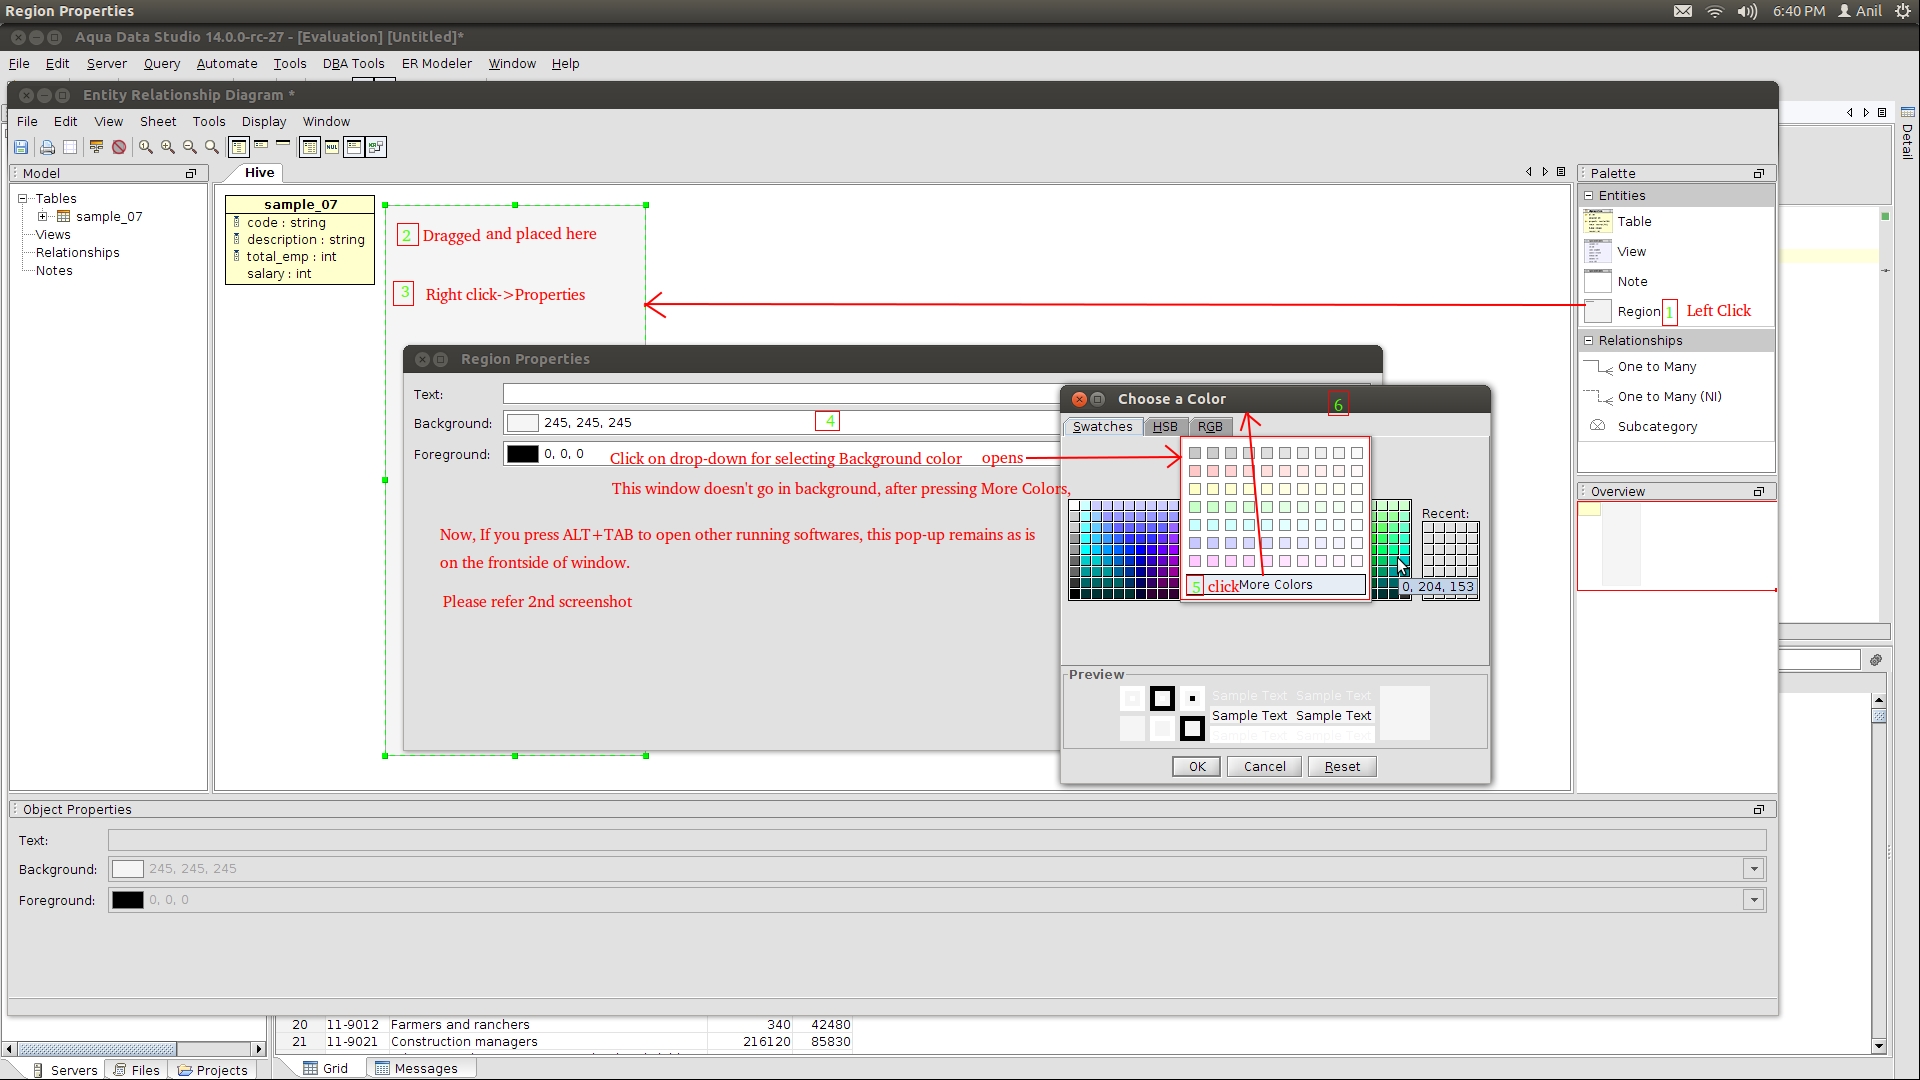Toggle the relationship display toolbar button
The image size is (1920, 1080).
point(376,147)
